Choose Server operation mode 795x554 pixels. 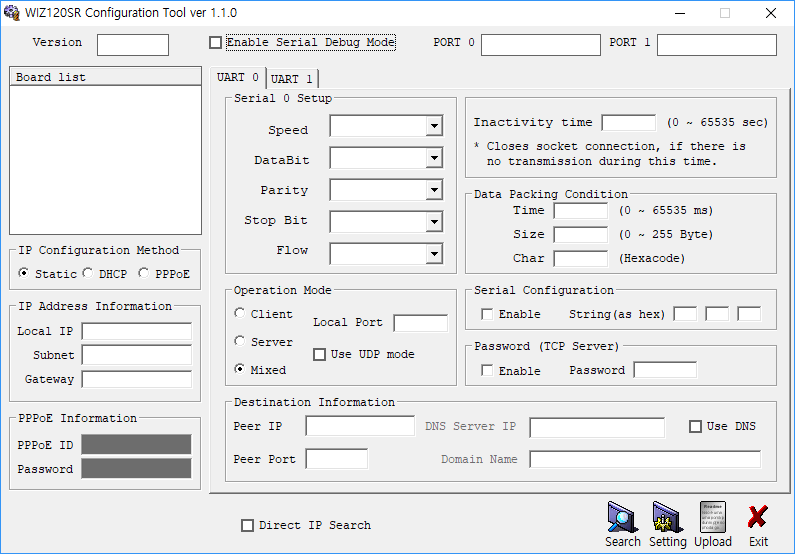(240, 341)
